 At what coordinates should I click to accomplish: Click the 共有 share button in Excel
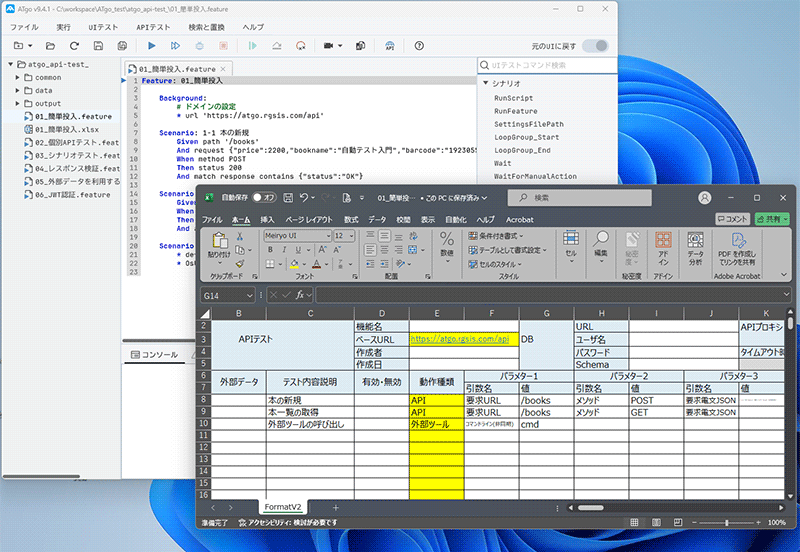click(771, 219)
